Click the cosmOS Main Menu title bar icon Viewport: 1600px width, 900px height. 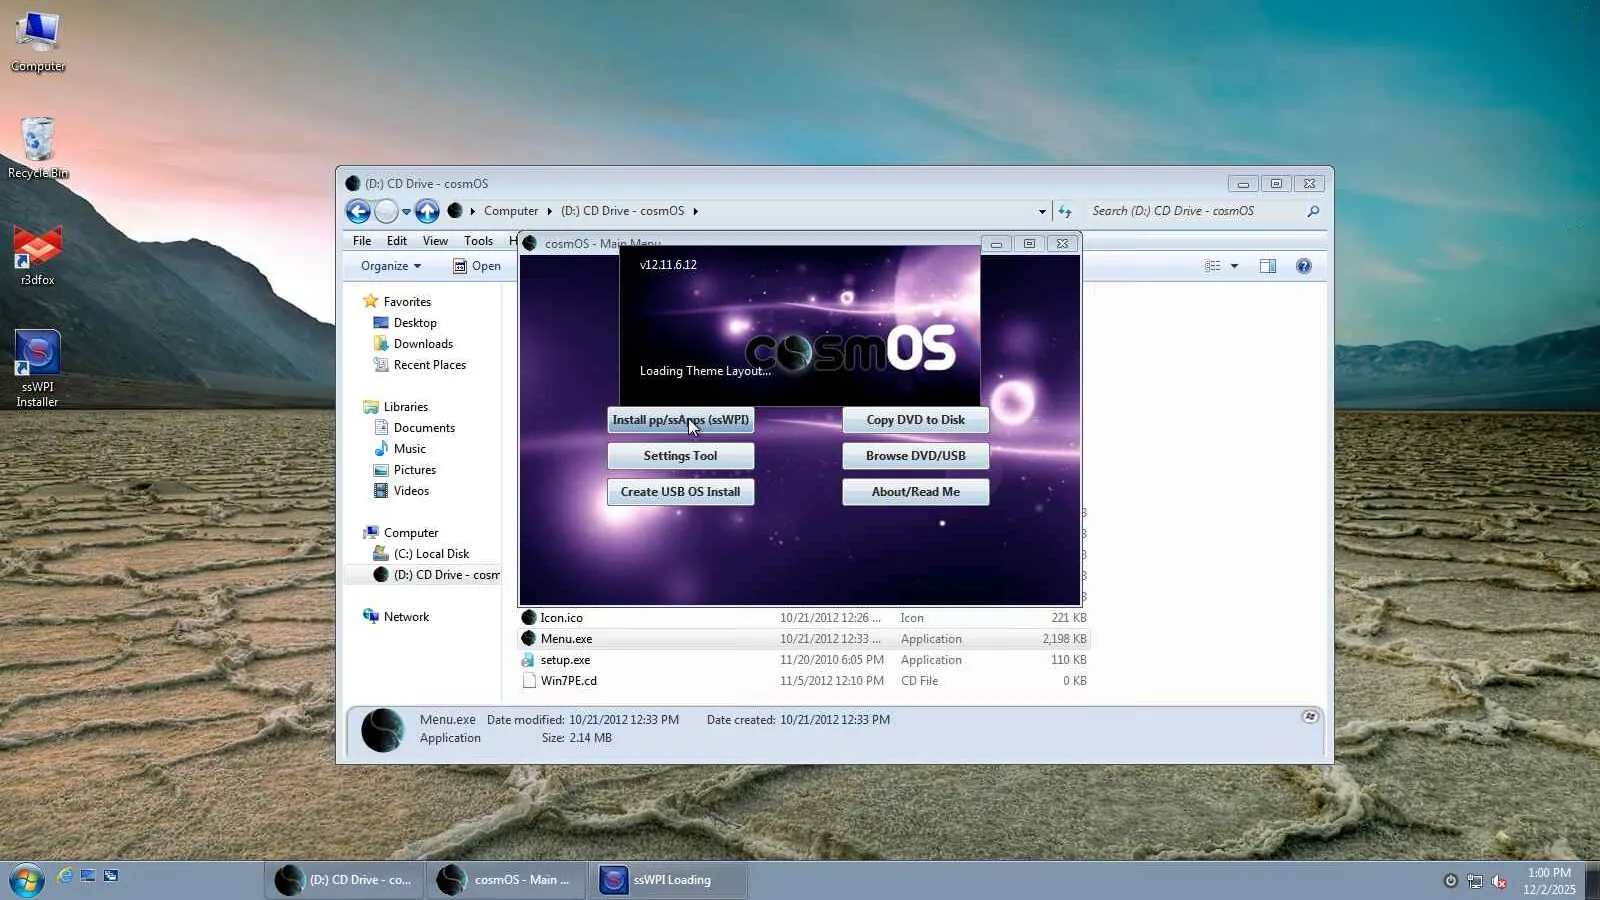pos(530,243)
